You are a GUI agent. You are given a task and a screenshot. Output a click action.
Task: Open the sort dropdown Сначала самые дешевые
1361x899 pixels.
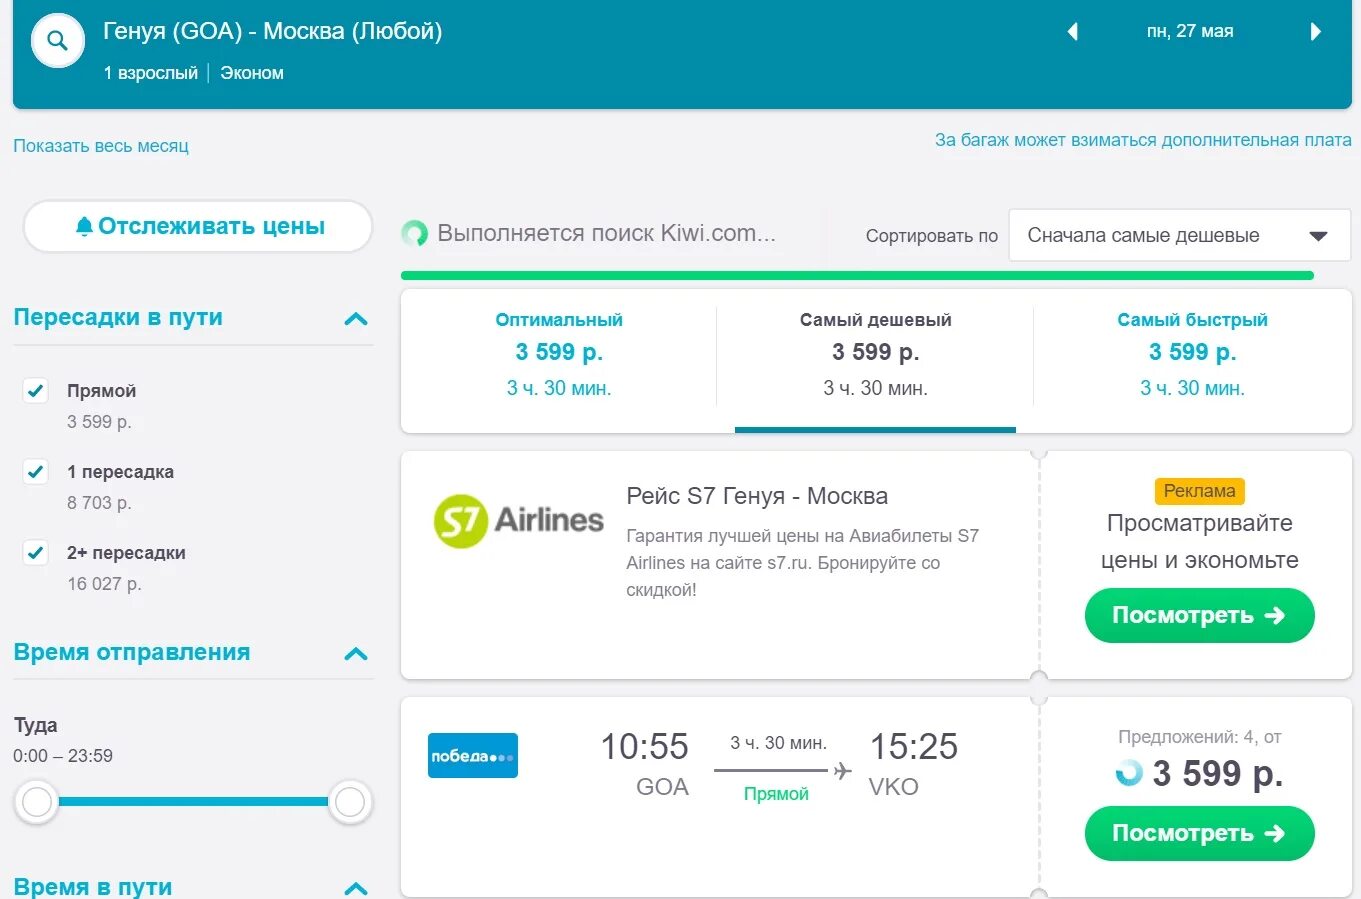[1179, 236]
